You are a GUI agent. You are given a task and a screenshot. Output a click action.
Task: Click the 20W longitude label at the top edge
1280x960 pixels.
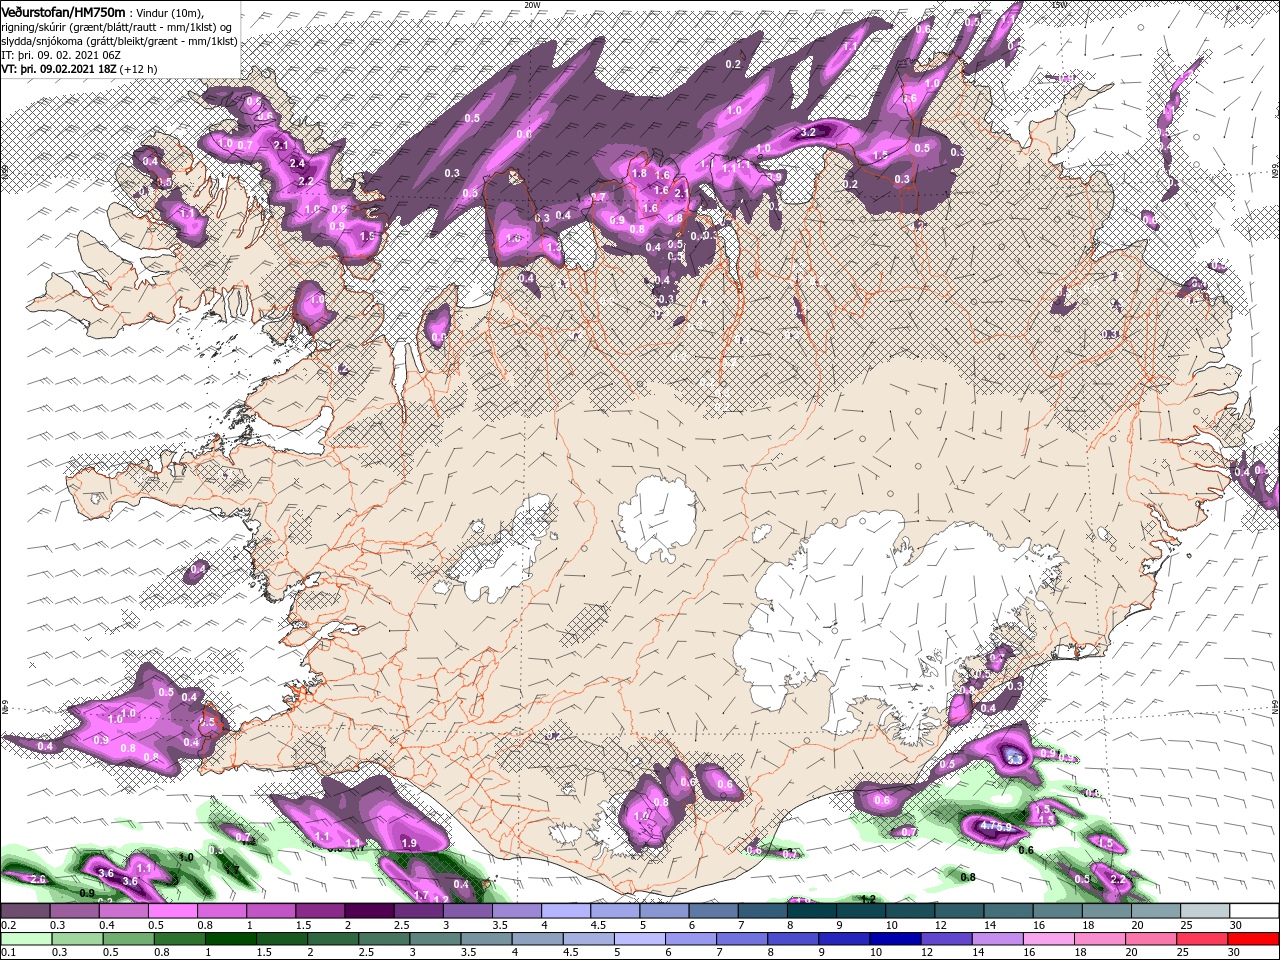pos(532,4)
